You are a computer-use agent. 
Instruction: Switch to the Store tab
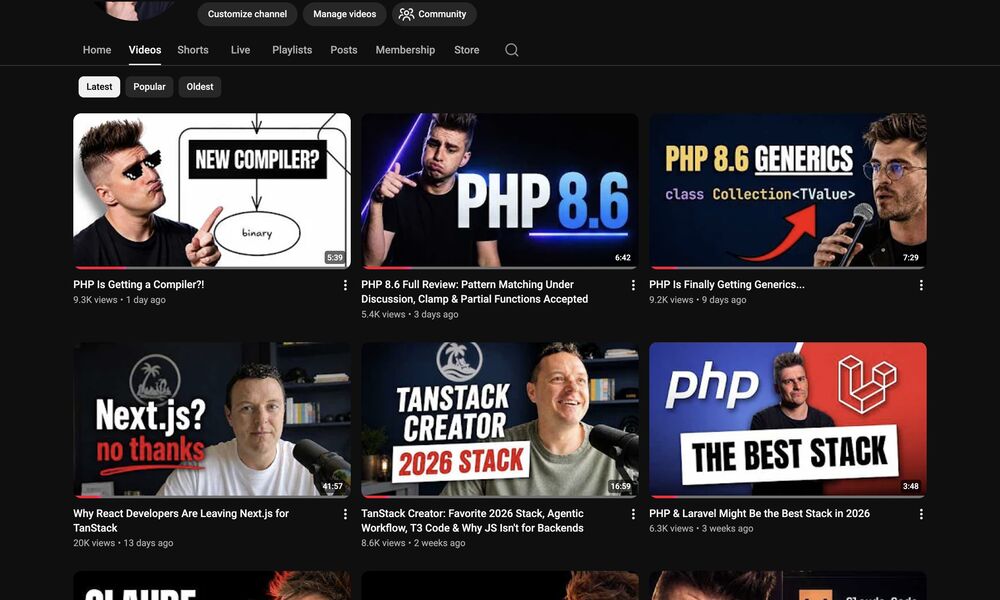click(466, 50)
